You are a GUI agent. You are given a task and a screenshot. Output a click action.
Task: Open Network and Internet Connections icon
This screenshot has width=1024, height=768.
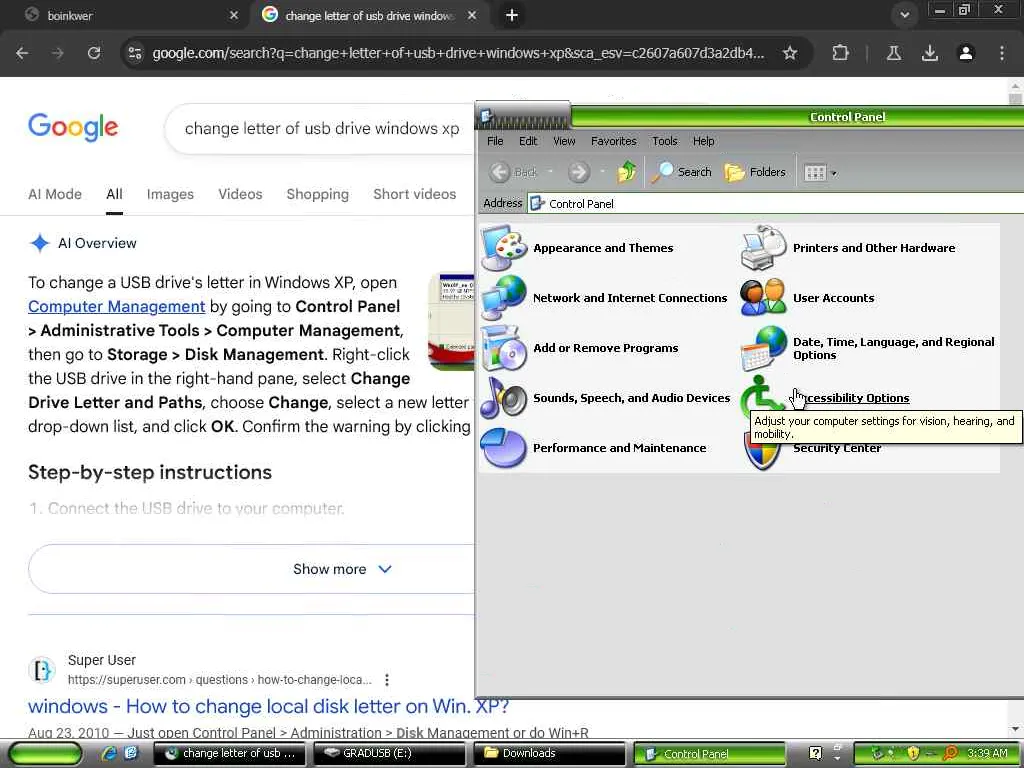[504, 298]
